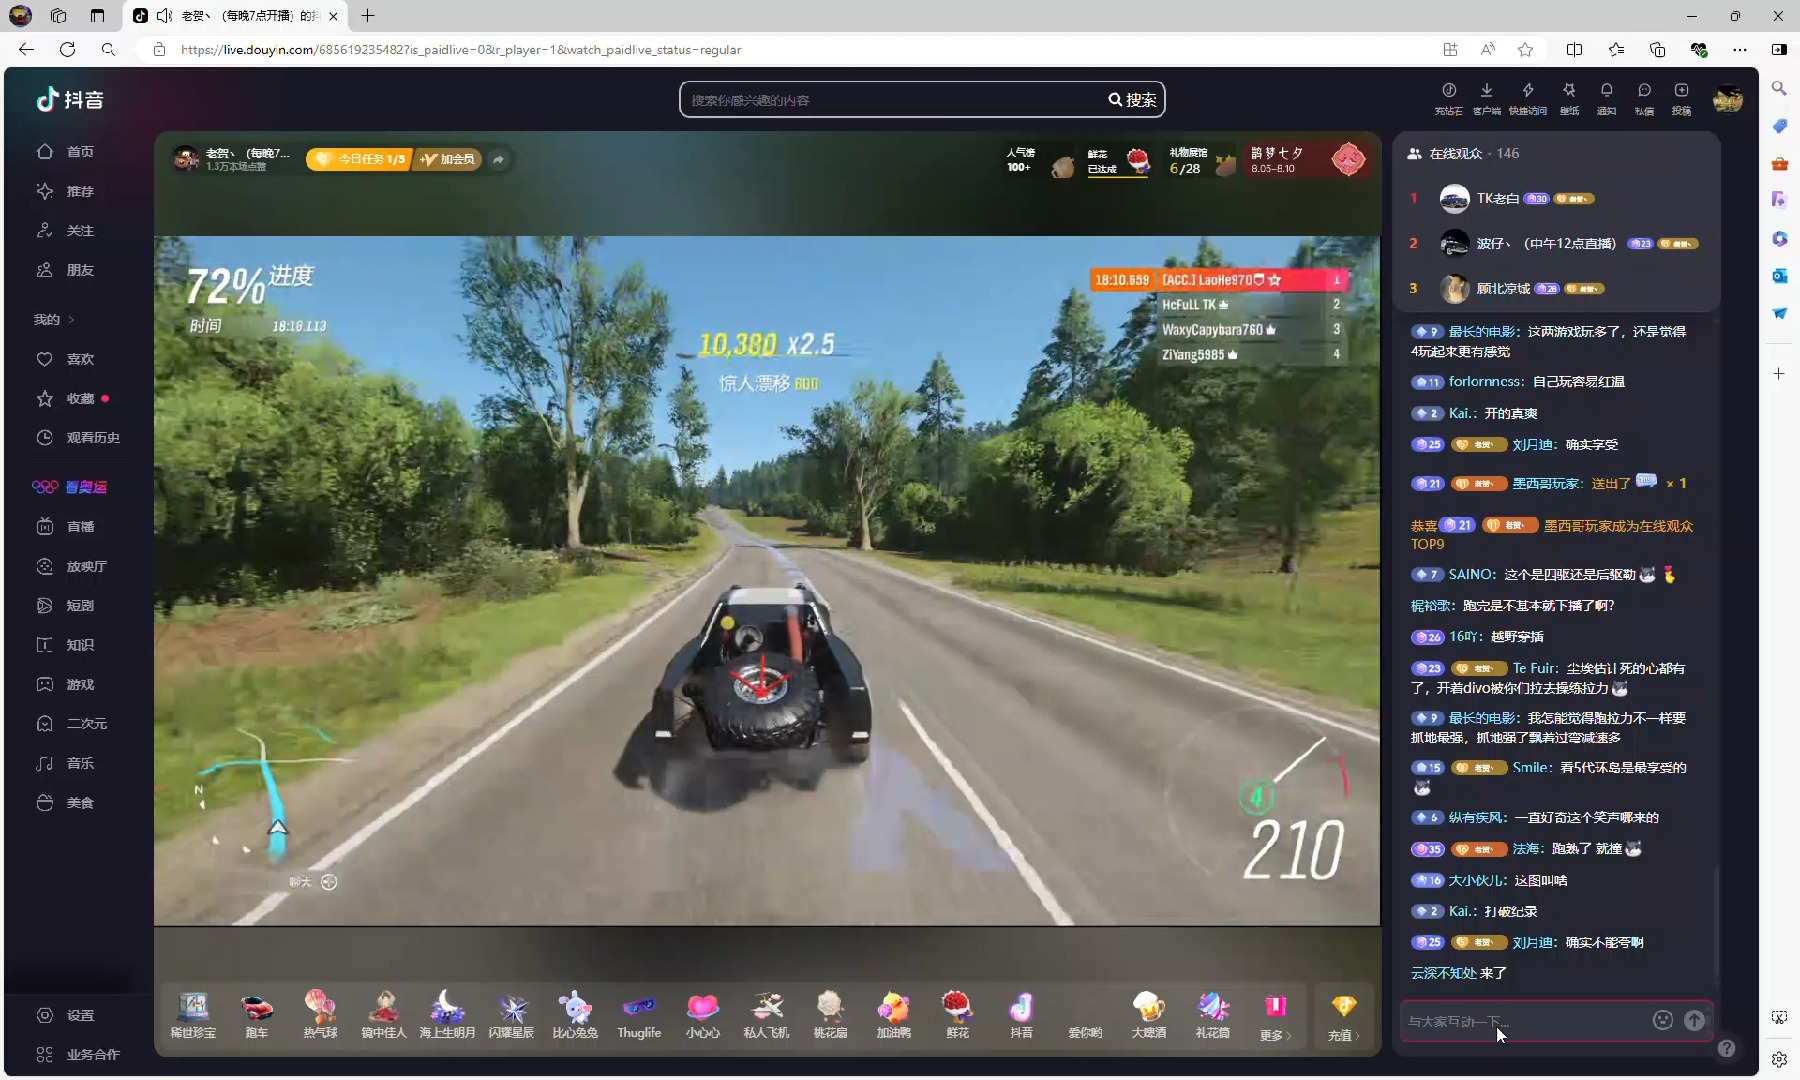Screen dimensions: 1800x1080
Task: Select 短剧 in the sidebar
Action: point(66,605)
